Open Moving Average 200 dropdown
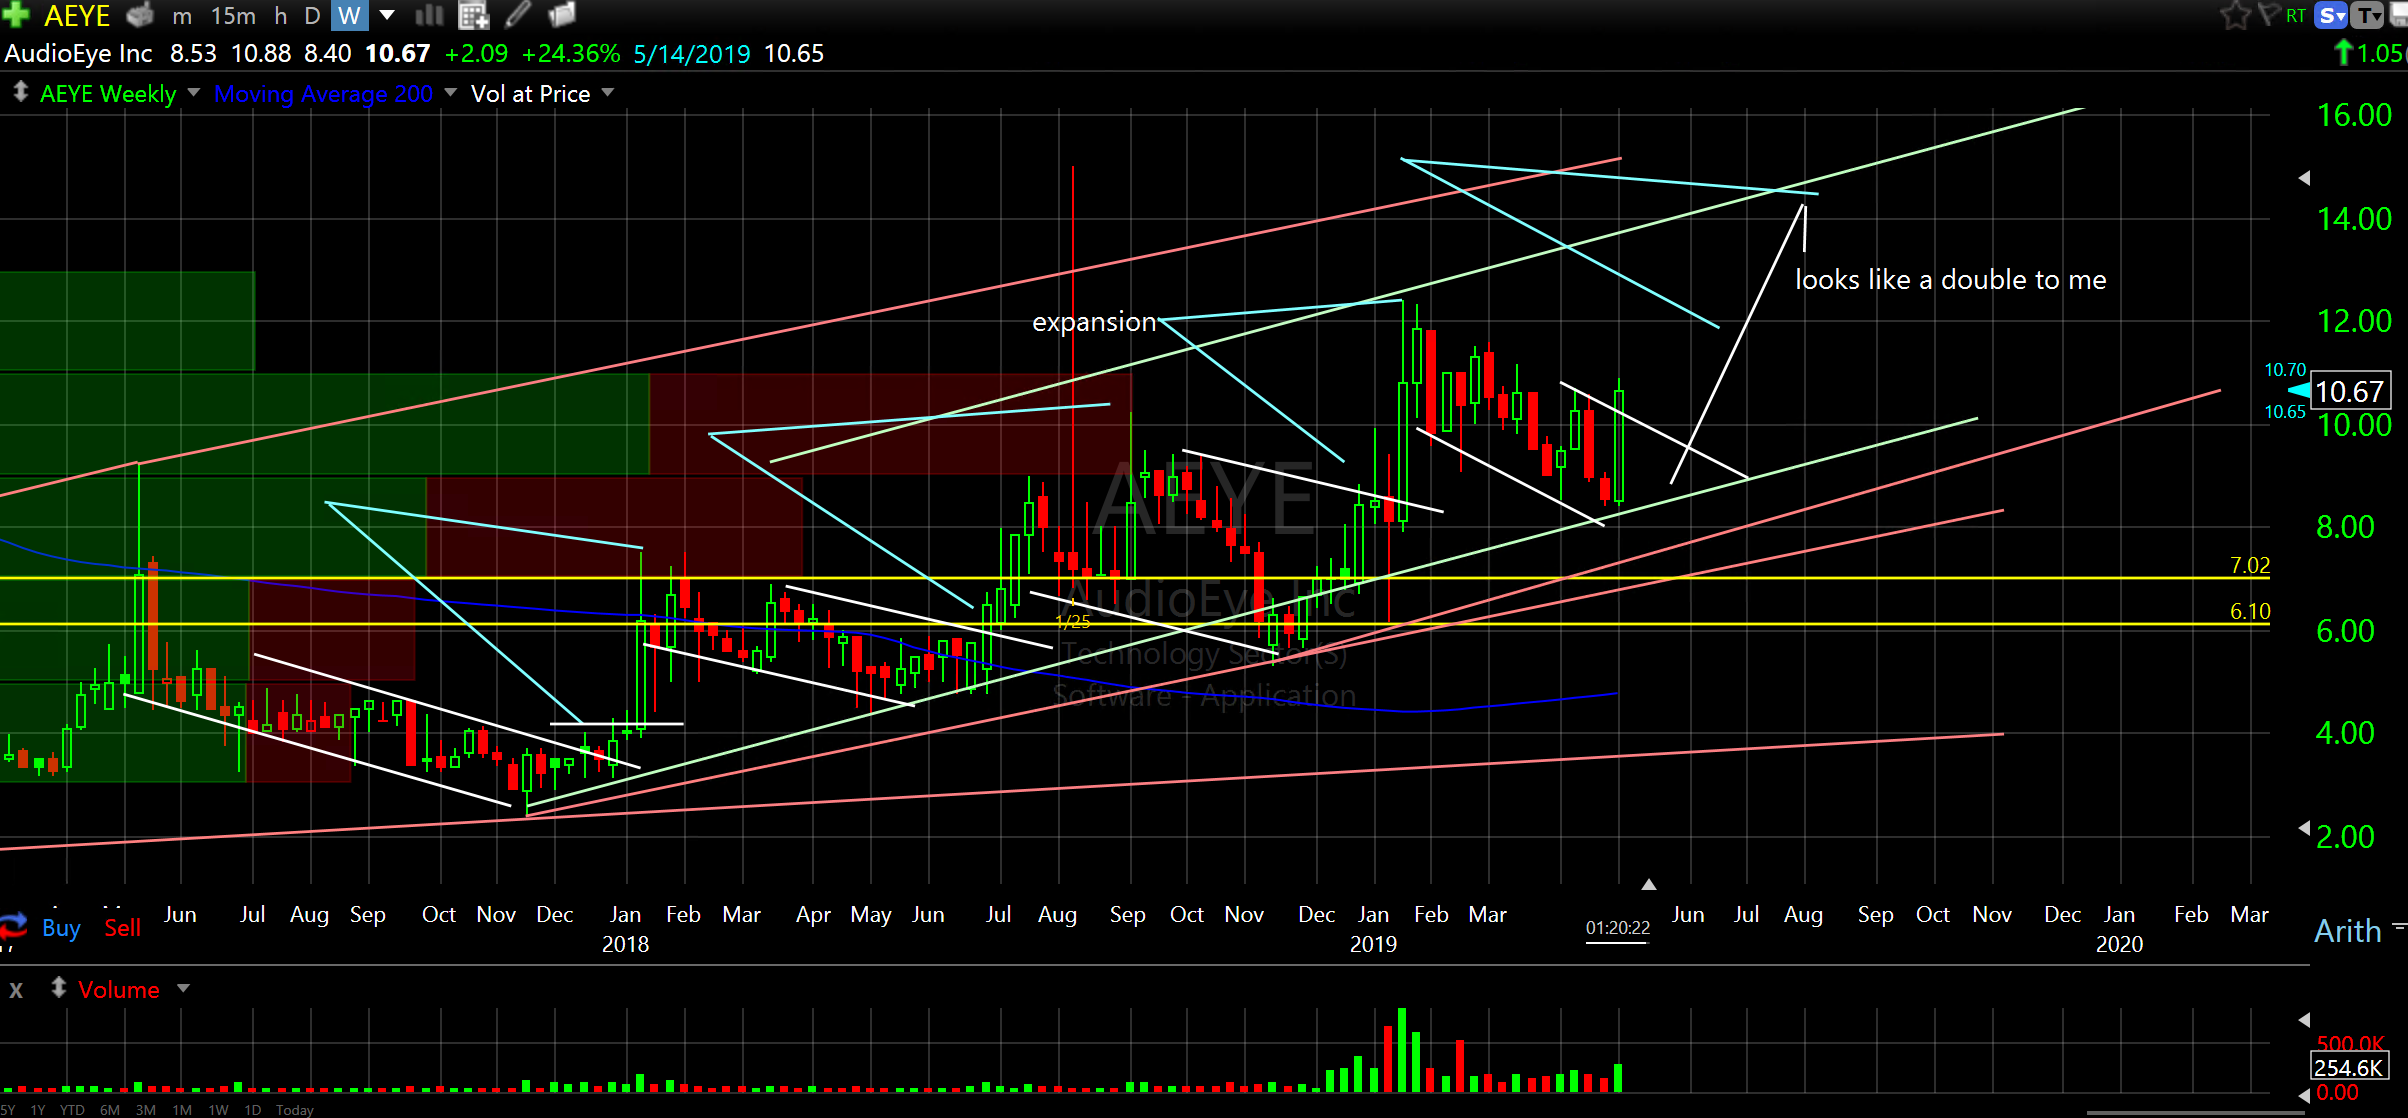 click(x=450, y=93)
